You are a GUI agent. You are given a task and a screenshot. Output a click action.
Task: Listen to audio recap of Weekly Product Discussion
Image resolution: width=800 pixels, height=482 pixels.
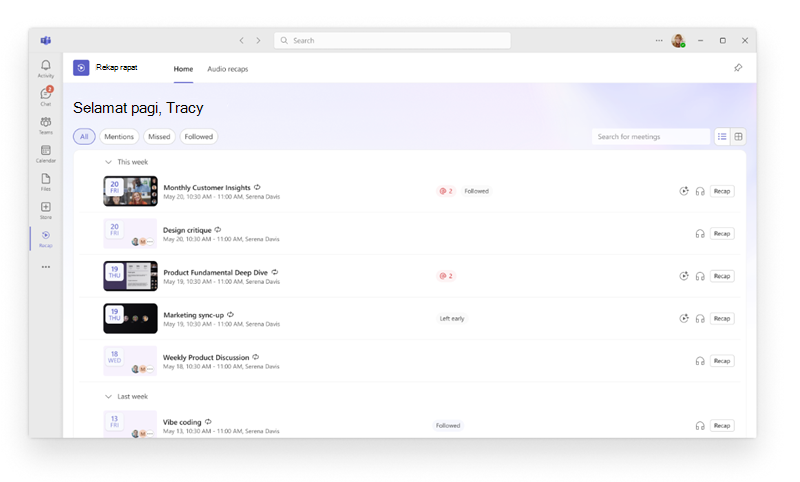[x=700, y=361]
